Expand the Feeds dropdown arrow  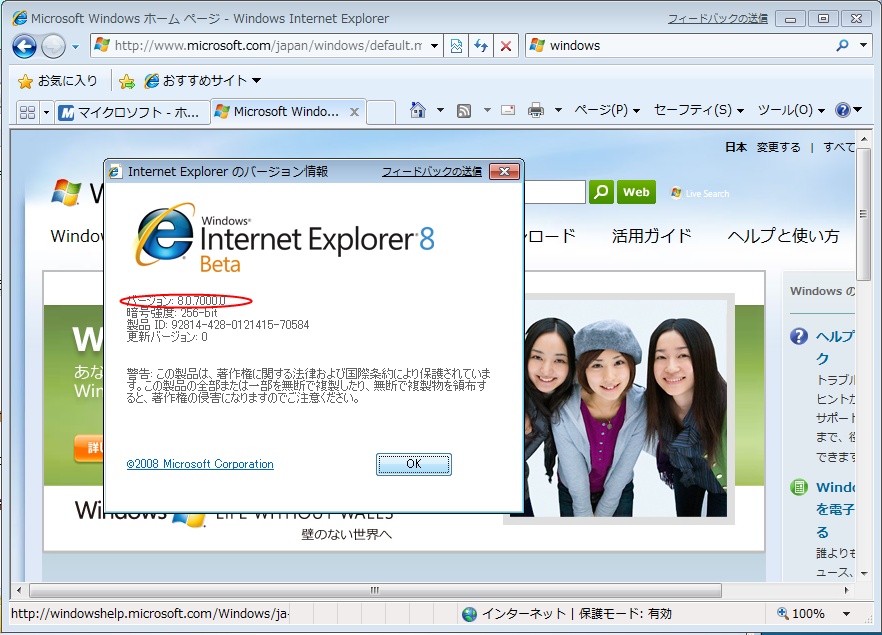tap(487, 110)
